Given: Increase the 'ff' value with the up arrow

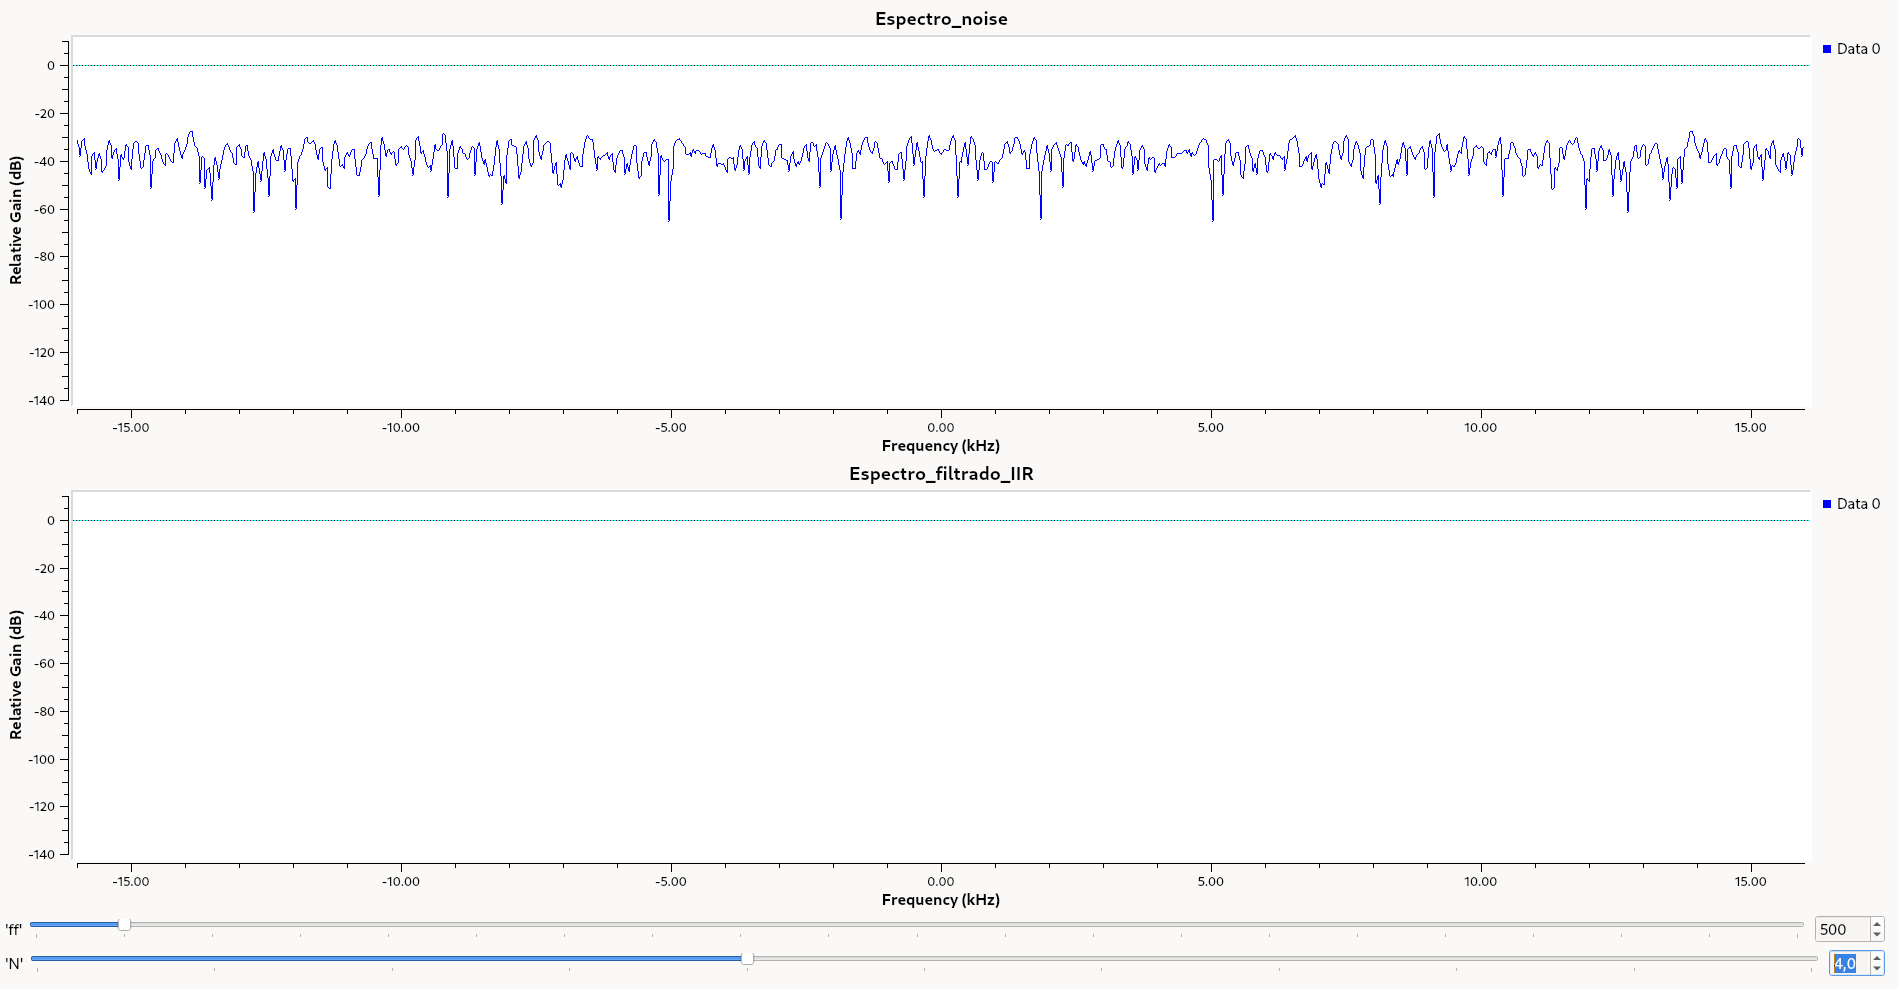Looking at the screenshot, I should [1877, 924].
